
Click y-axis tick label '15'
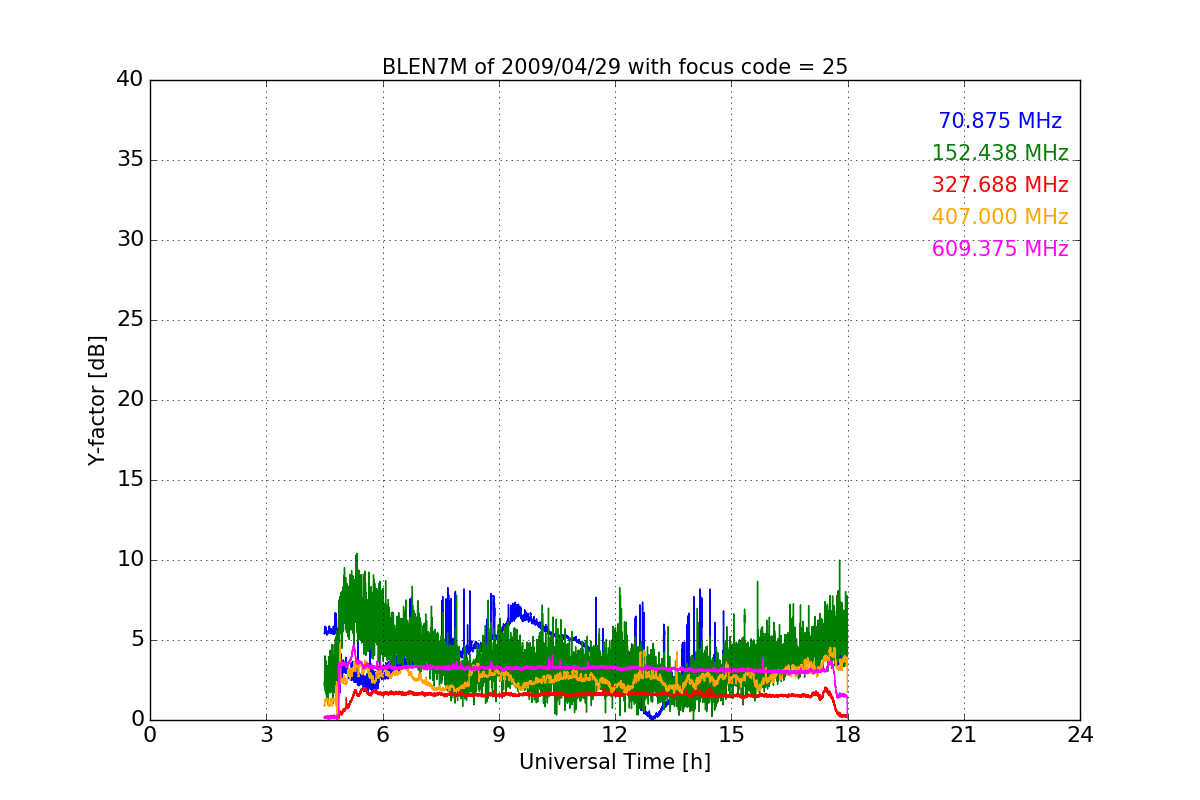(130, 480)
